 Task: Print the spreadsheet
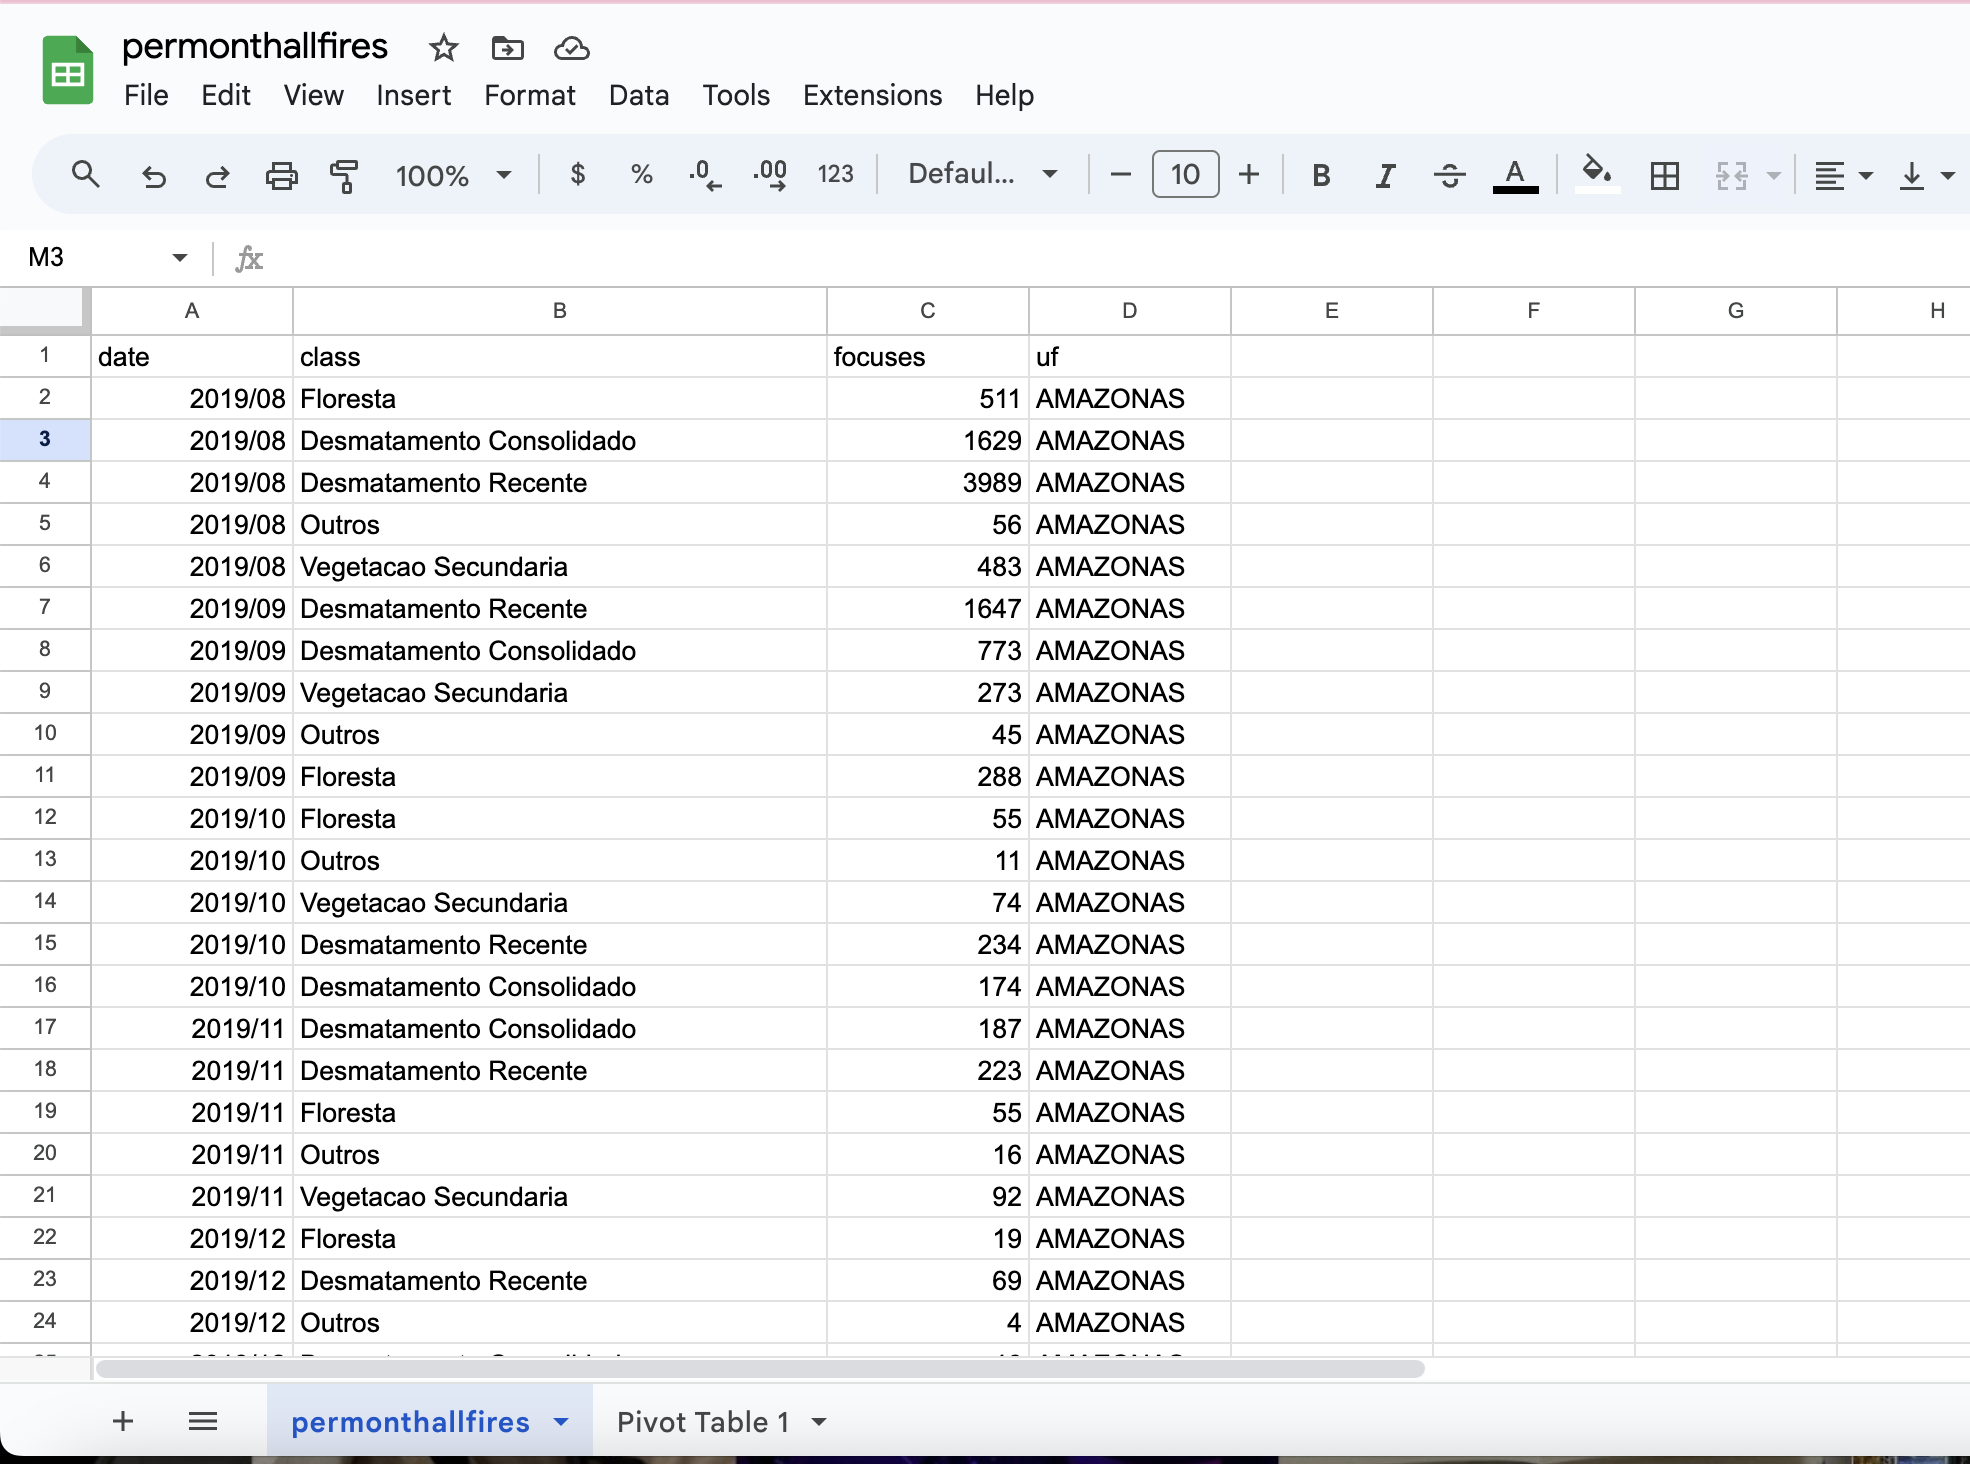pyautogui.click(x=281, y=176)
